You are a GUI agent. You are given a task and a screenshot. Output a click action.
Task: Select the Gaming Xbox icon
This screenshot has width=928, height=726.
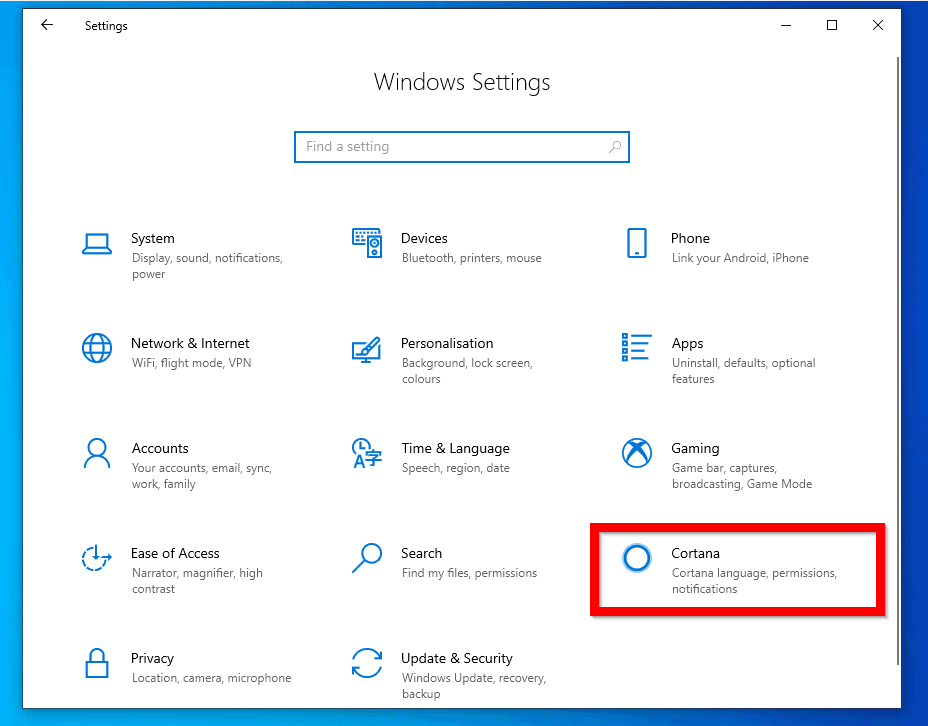coord(637,453)
